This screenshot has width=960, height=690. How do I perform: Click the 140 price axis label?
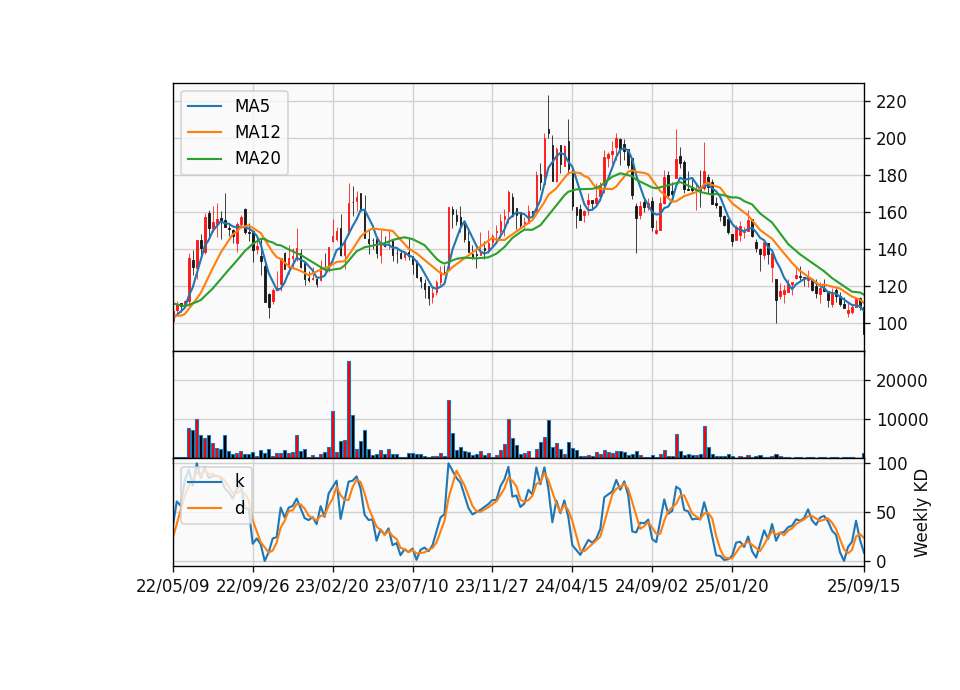(x=891, y=250)
